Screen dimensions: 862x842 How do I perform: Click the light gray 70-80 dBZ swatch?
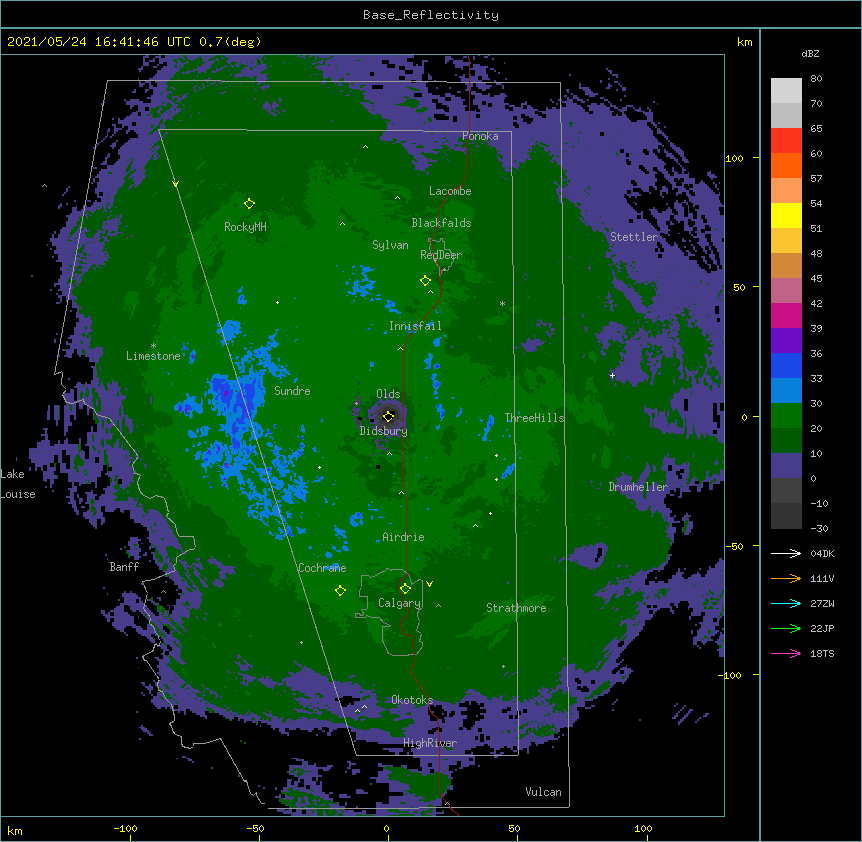click(x=786, y=91)
